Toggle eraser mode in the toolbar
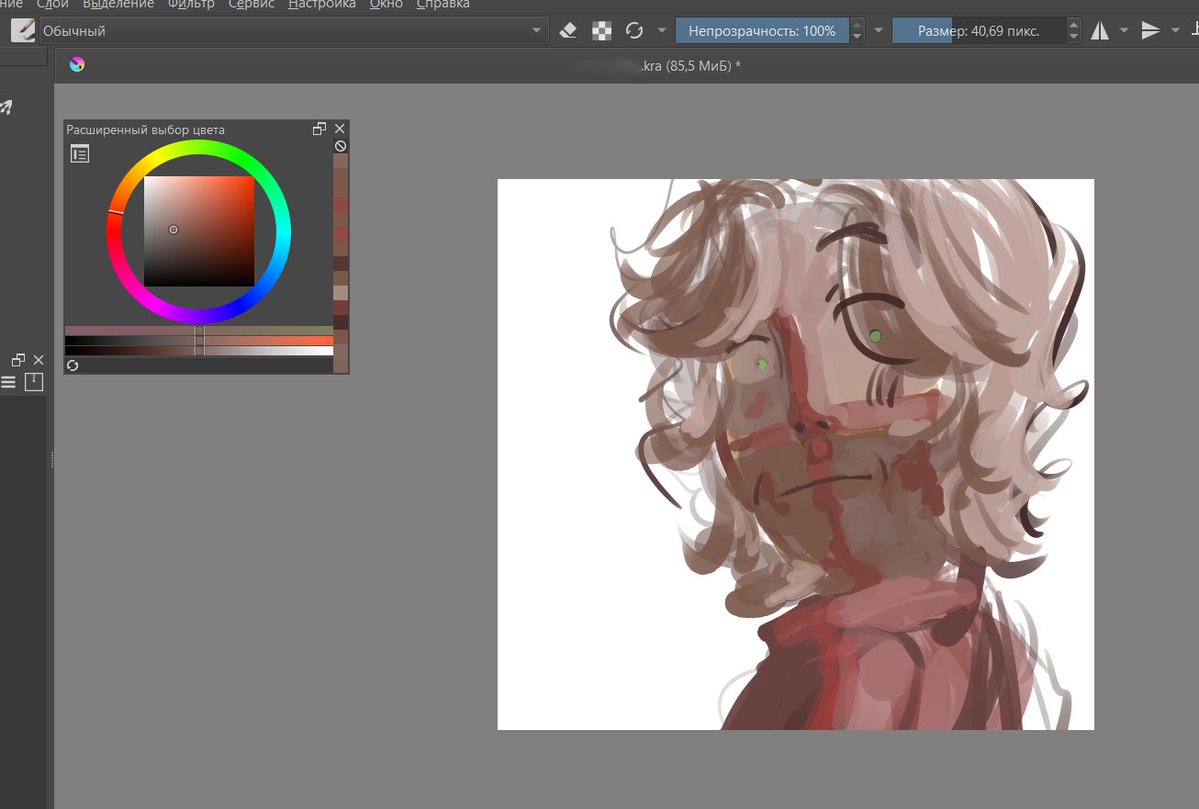Image resolution: width=1199 pixels, height=809 pixels. pyautogui.click(x=568, y=31)
